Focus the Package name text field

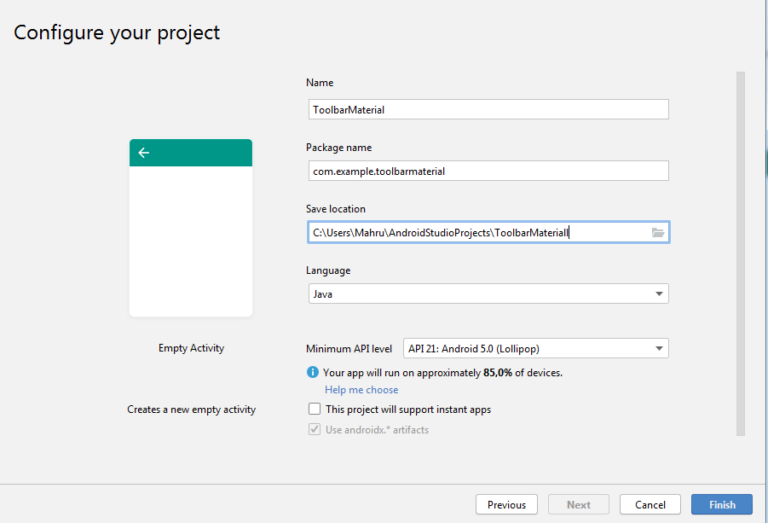pyautogui.click(x=486, y=171)
